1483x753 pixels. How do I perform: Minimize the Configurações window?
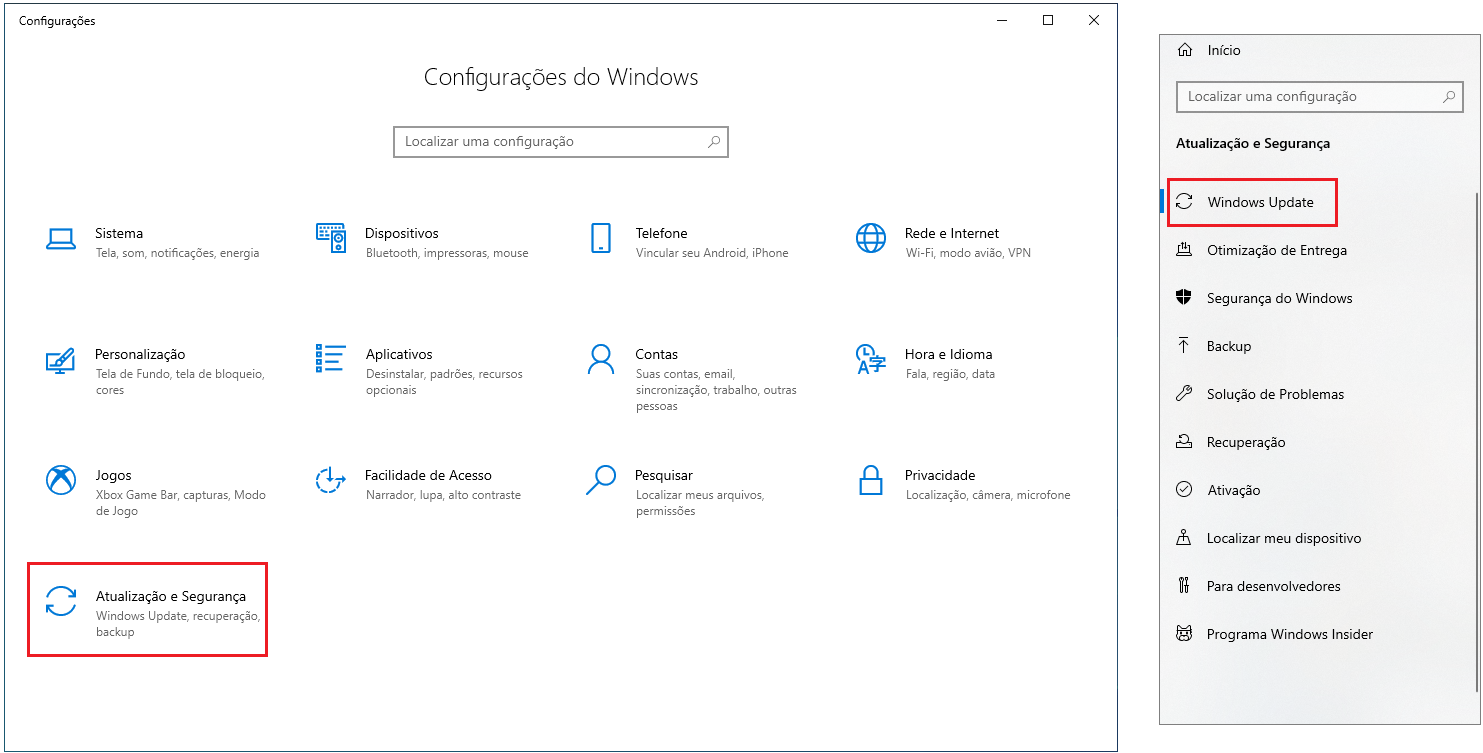point(1002,20)
